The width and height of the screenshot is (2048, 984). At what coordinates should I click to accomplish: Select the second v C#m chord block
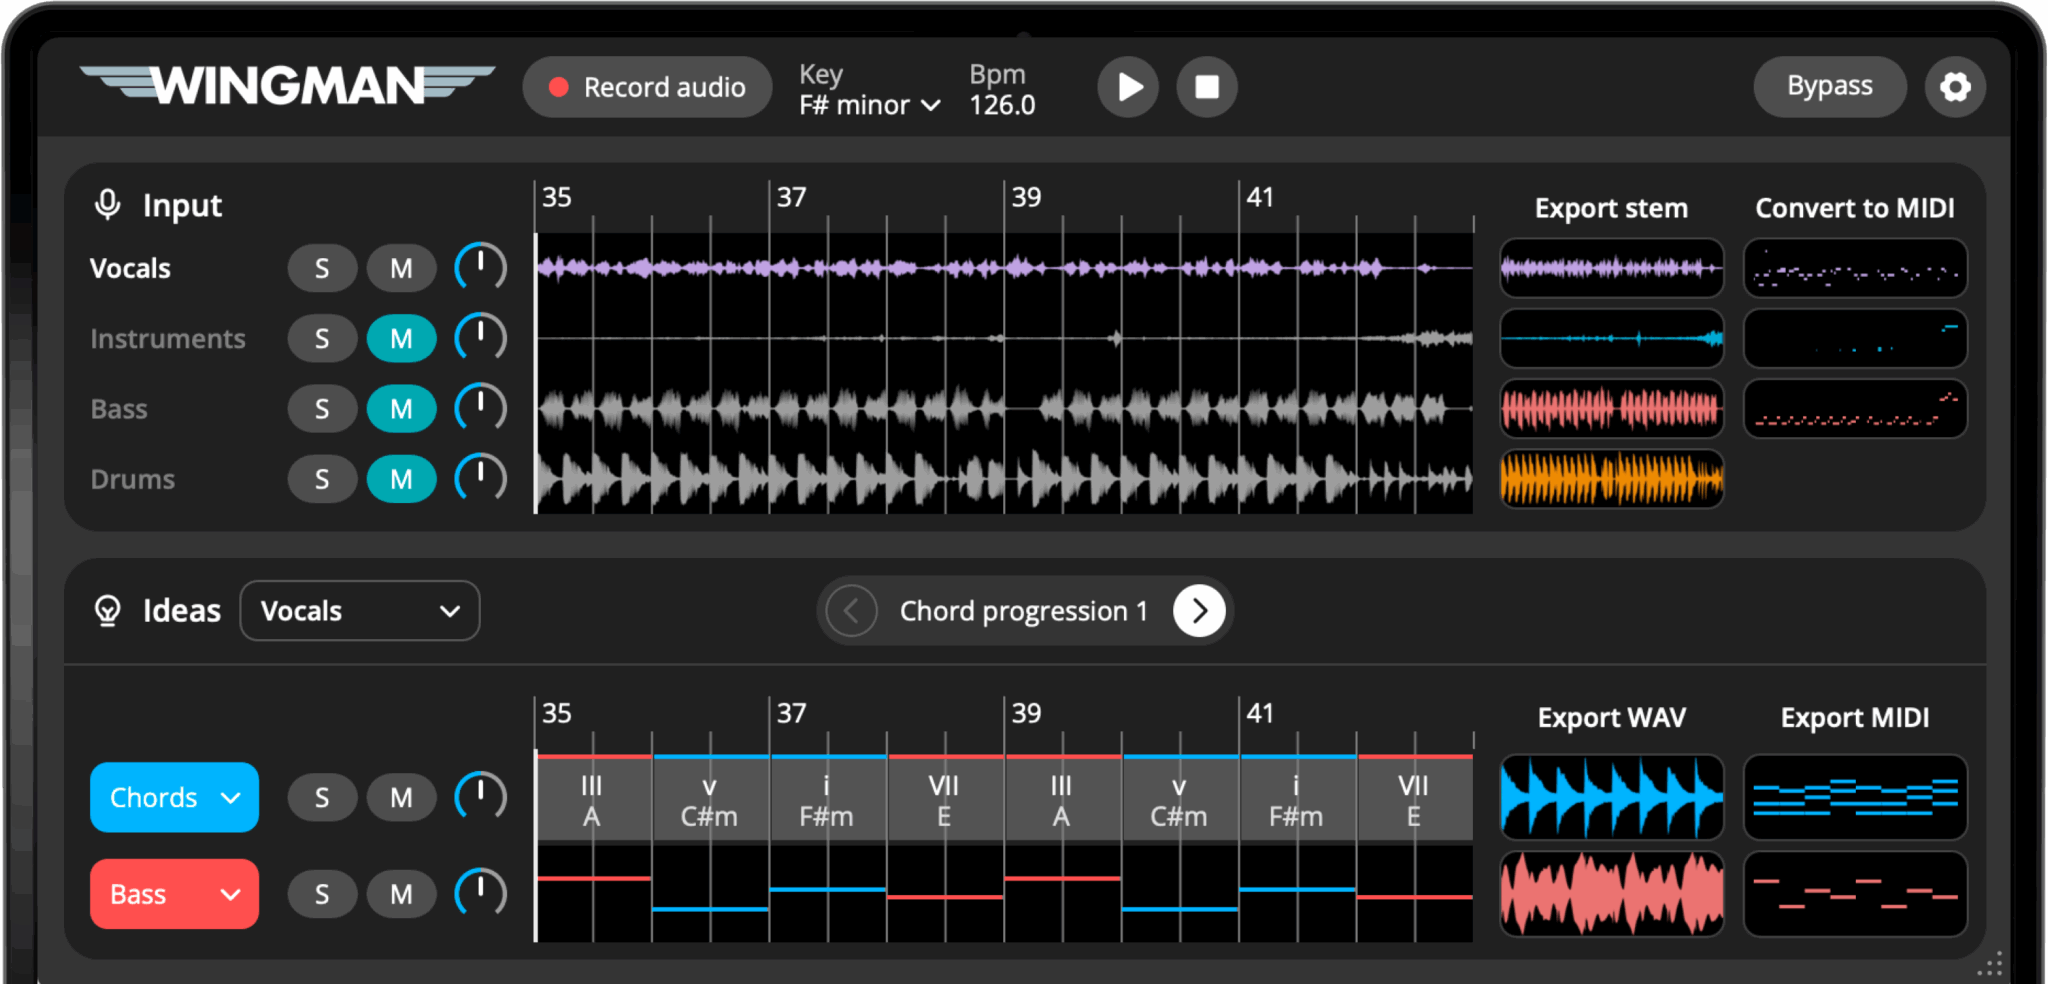point(1180,799)
